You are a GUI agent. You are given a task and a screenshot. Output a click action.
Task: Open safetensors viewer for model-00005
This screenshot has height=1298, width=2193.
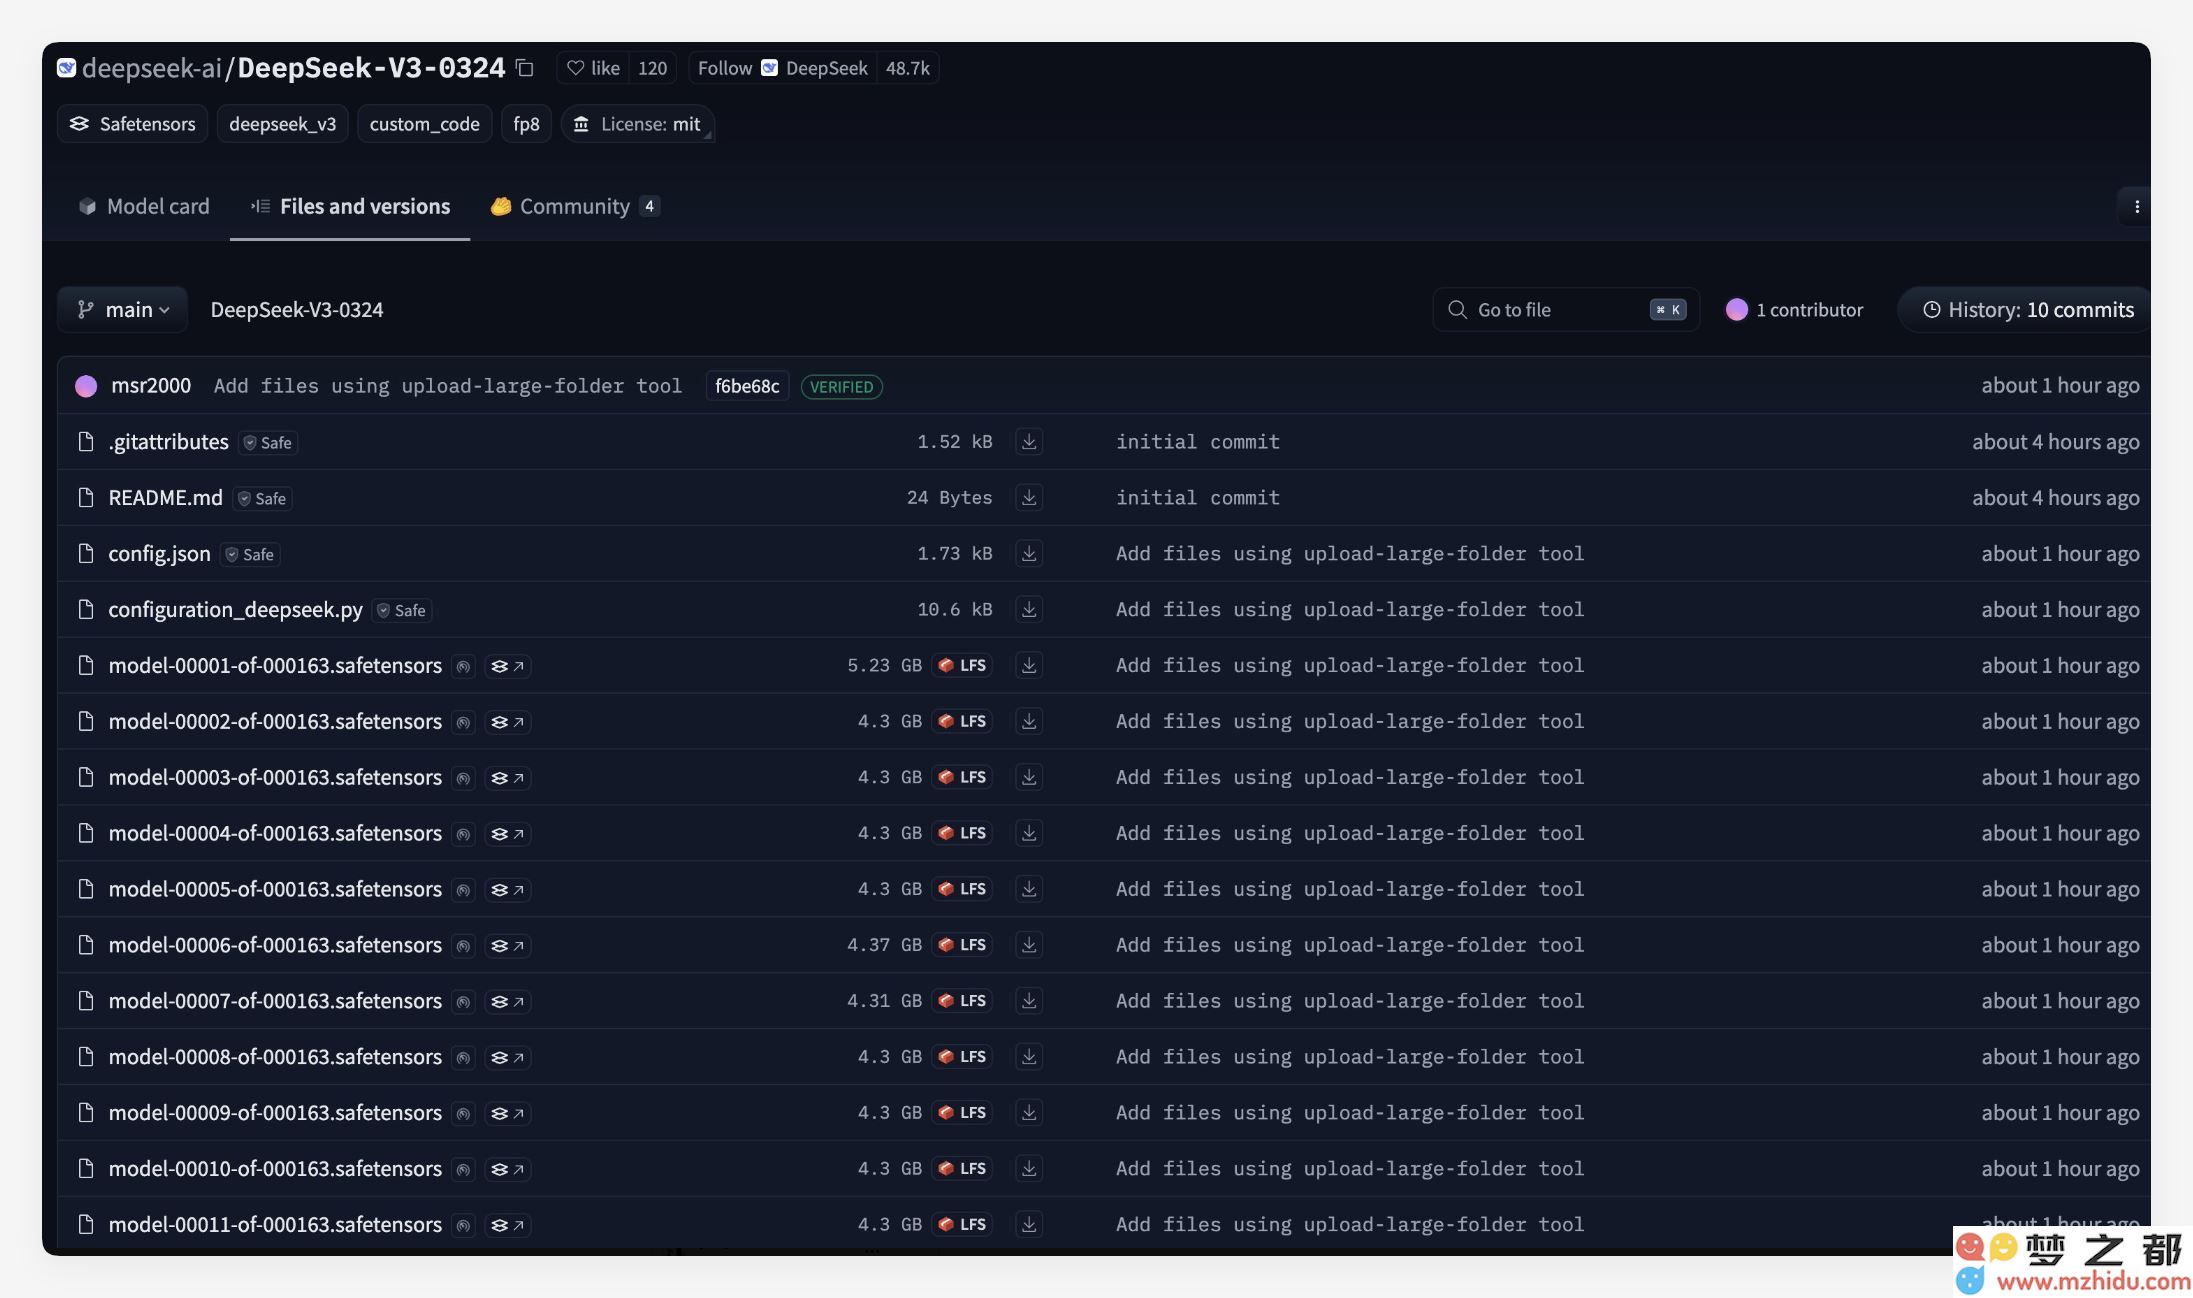[x=508, y=890]
